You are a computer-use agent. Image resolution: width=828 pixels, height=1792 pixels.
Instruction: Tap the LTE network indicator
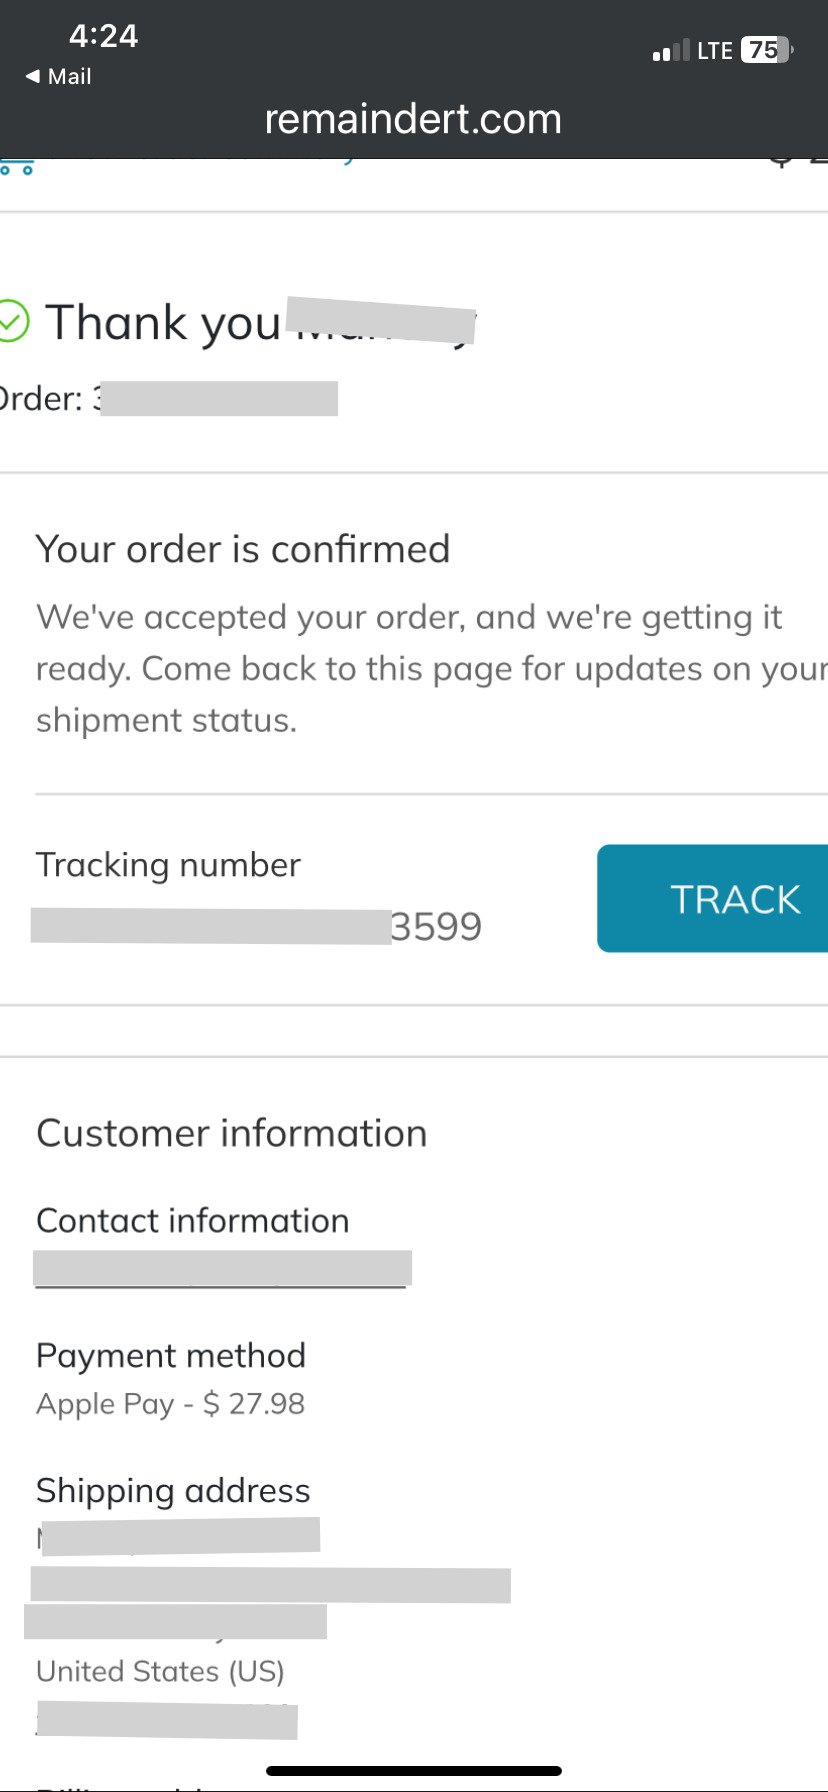(715, 51)
